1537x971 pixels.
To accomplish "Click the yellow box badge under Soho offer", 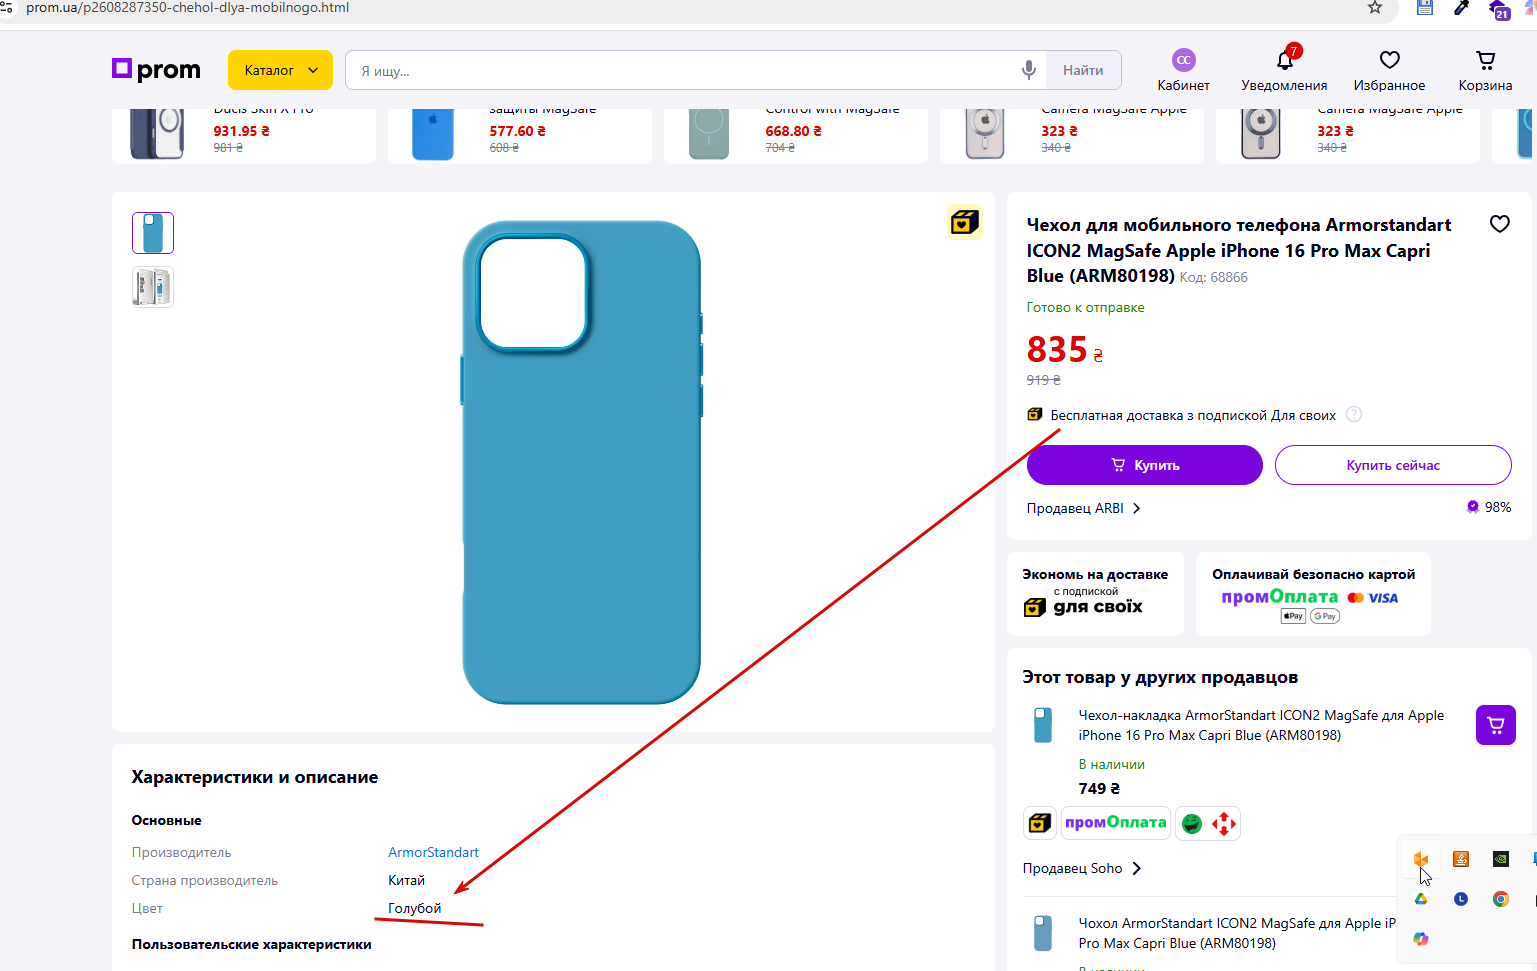I will [x=1040, y=823].
